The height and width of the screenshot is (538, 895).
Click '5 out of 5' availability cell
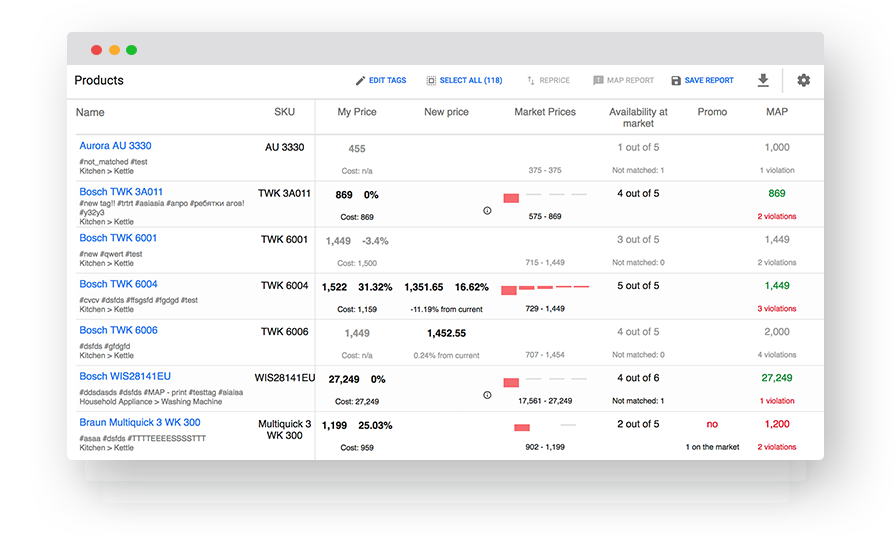pyautogui.click(x=638, y=286)
